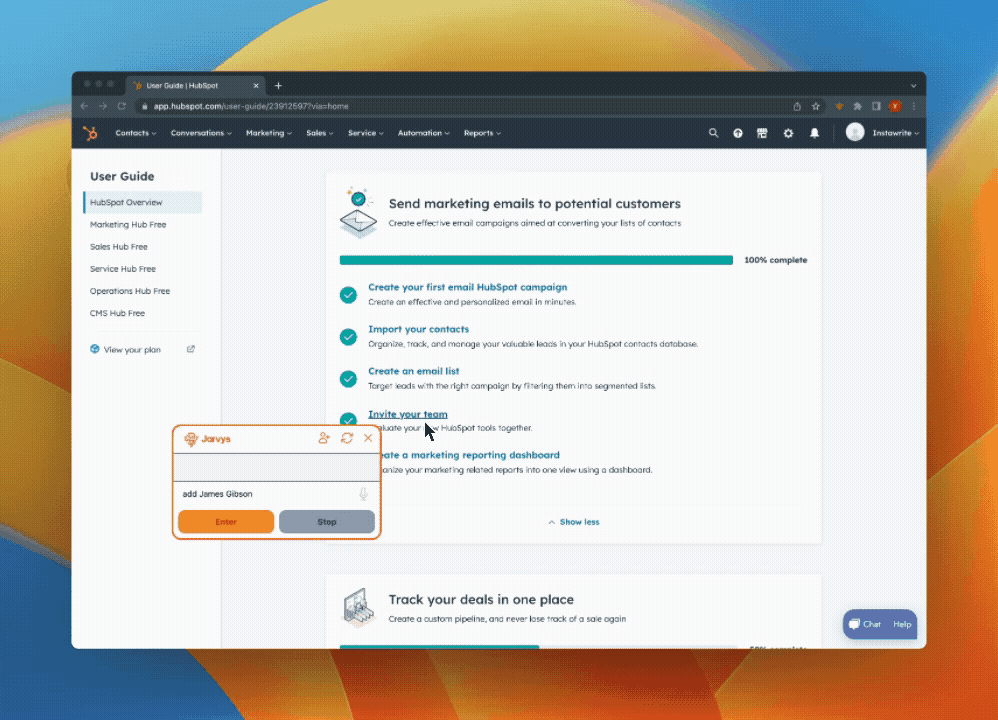The image size is (998, 720).
Task: Toggle the browser side panel icon
Action: pos(876,106)
